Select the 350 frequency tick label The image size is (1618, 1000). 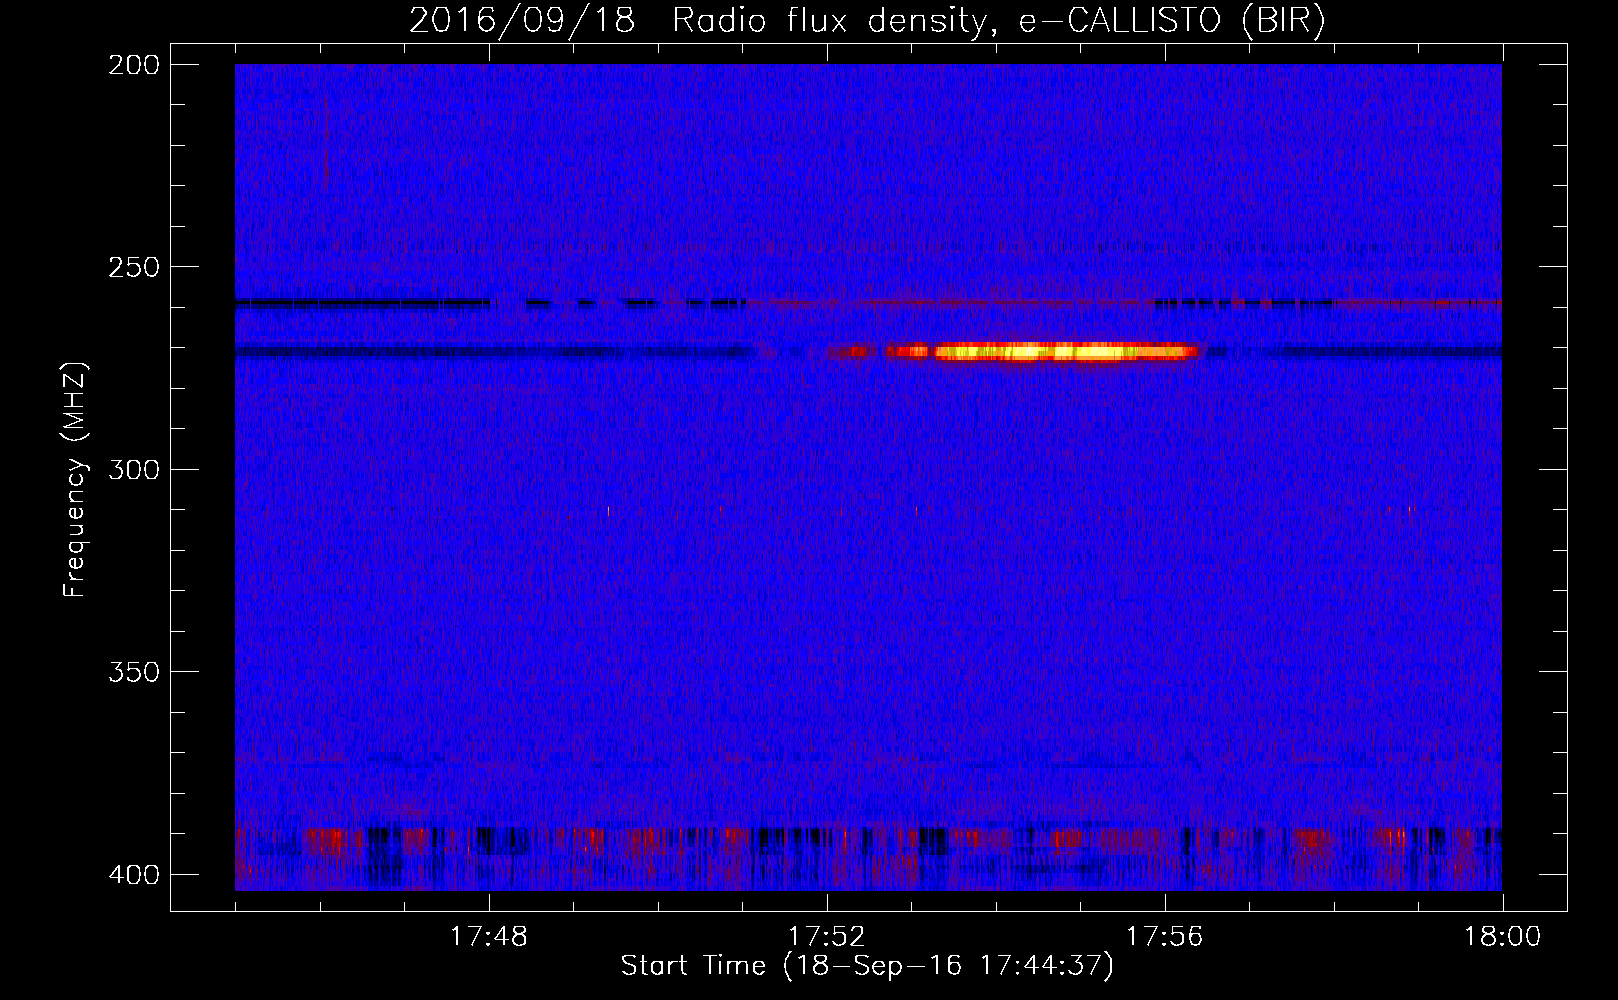click(x=133, y=672)
